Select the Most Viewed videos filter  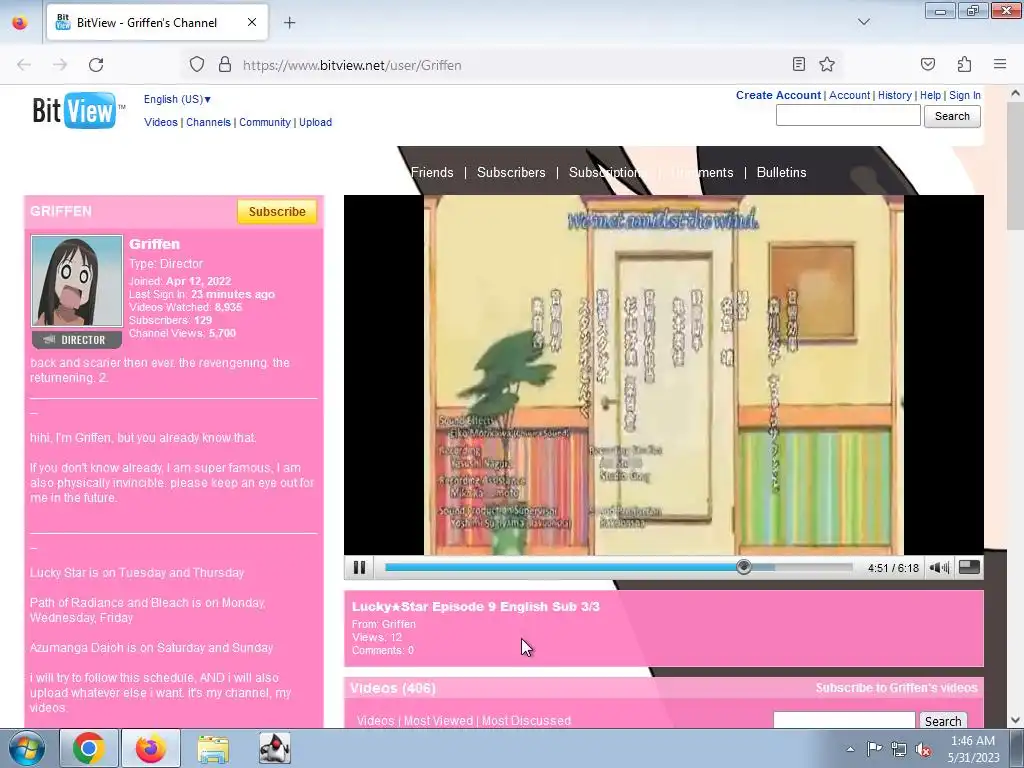point(438,721)
